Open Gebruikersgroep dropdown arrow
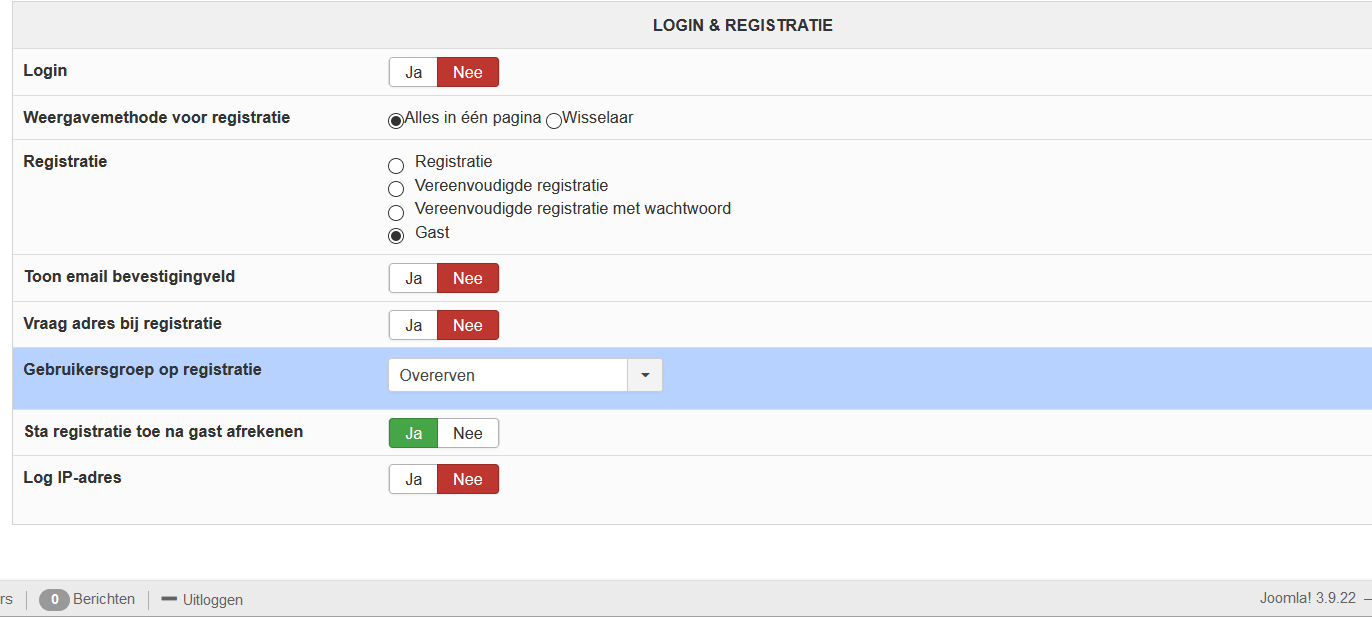Viewport: 1372px width, 617px height. click(x=645, y=376)
